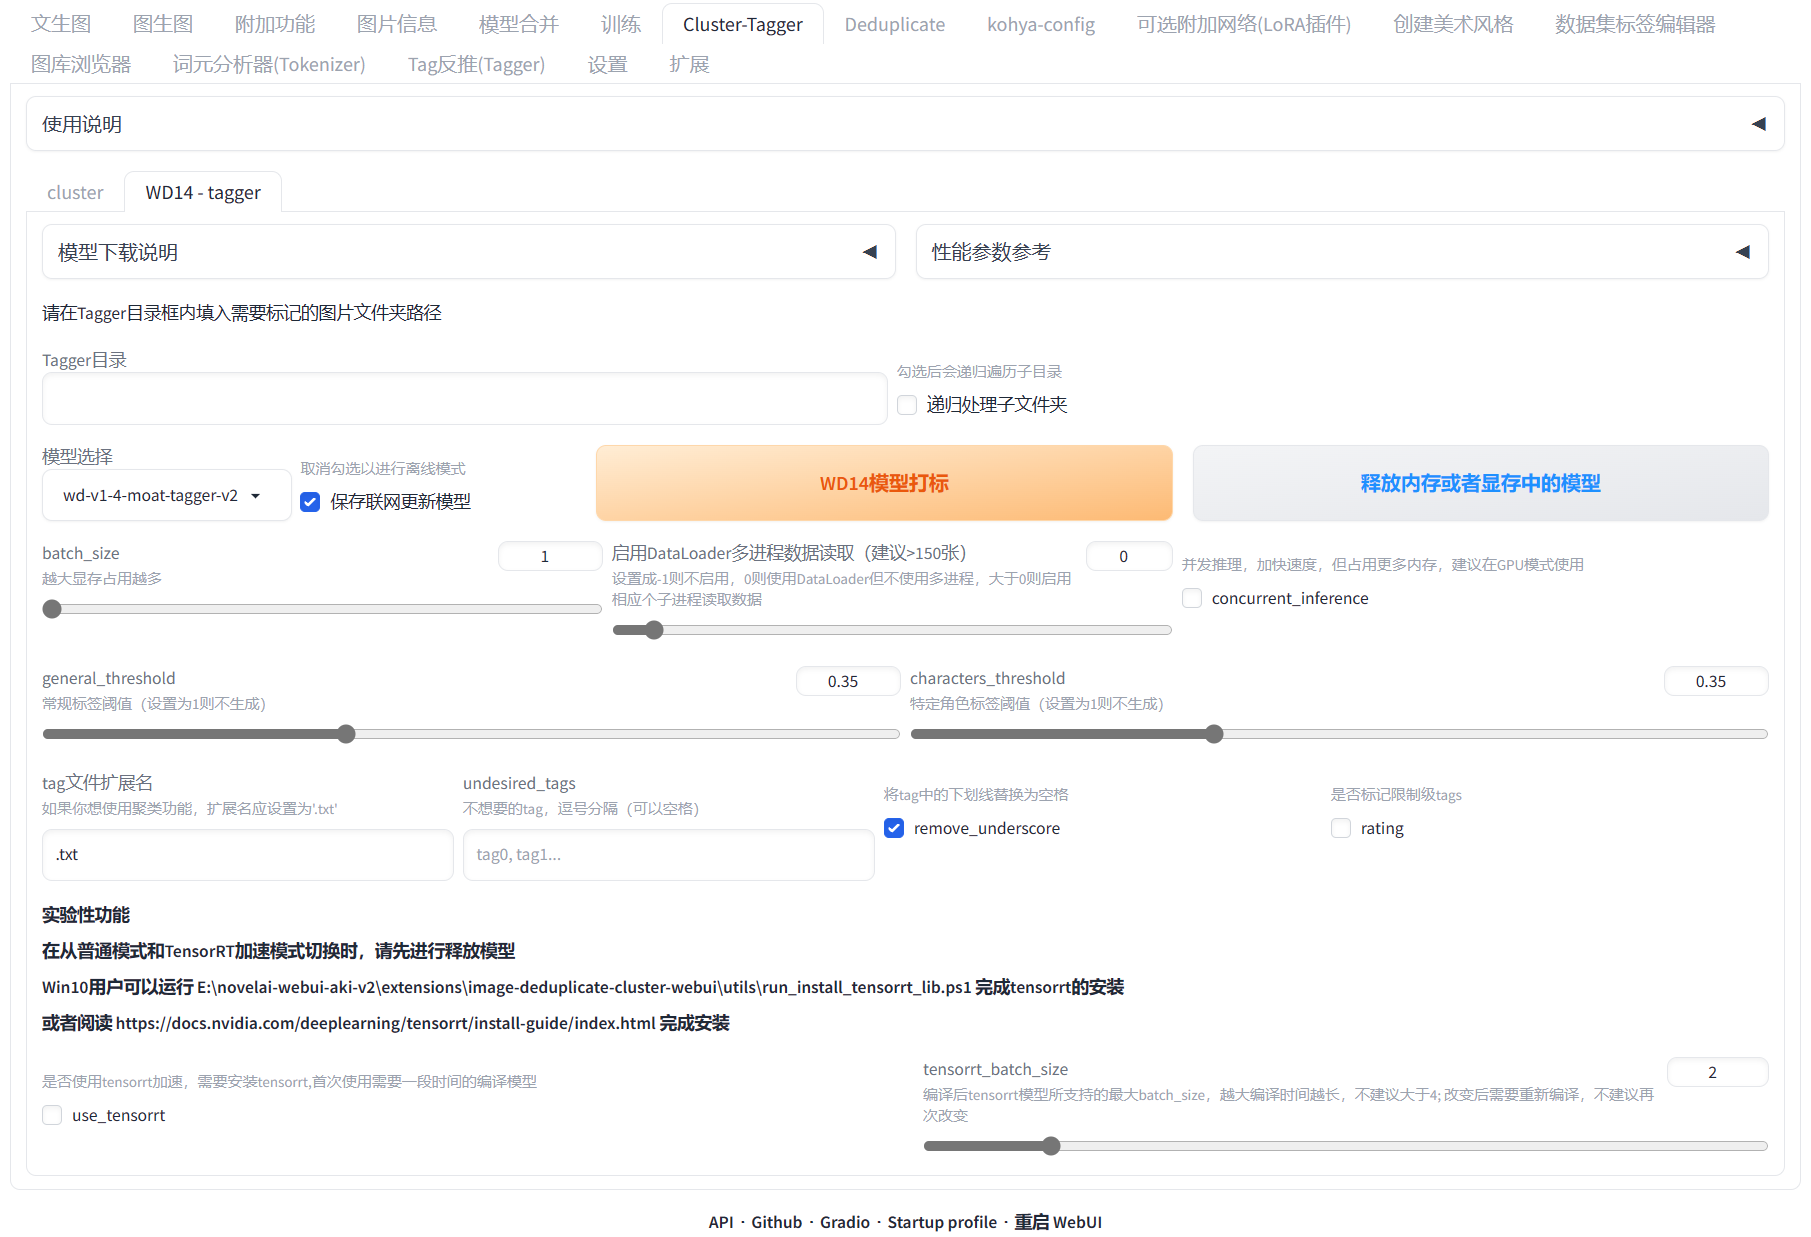Open the Github footer link
The width and height of the screenshot is (1811, 1237).
[x=776, y=1222]
